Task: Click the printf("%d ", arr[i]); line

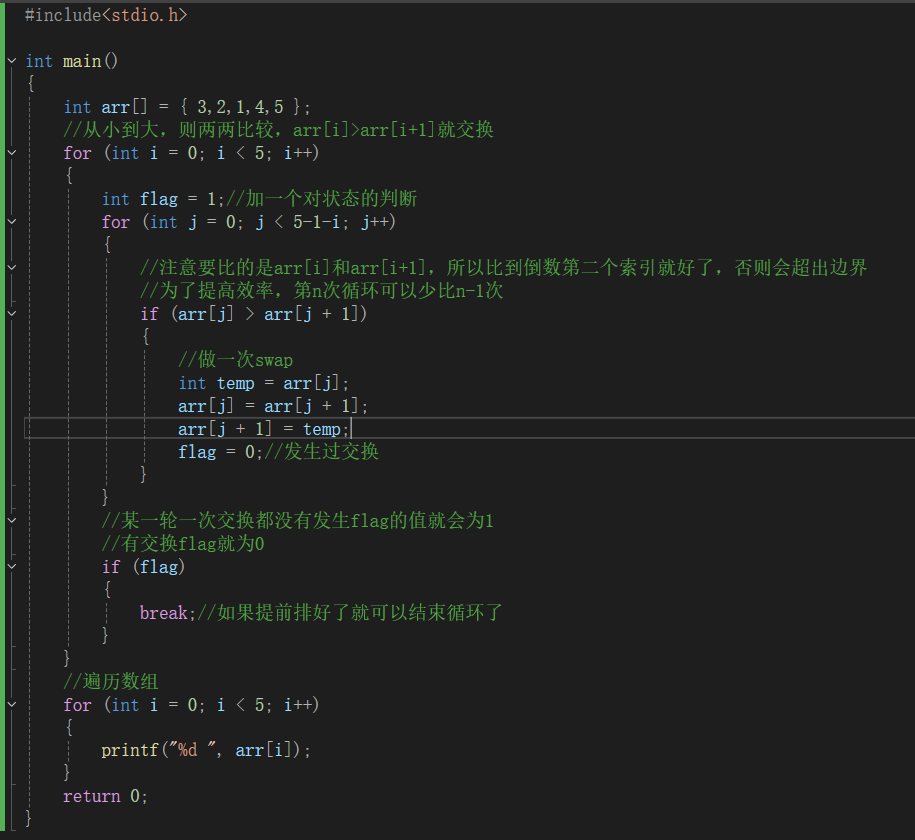Action: click(x=206, y=750)
